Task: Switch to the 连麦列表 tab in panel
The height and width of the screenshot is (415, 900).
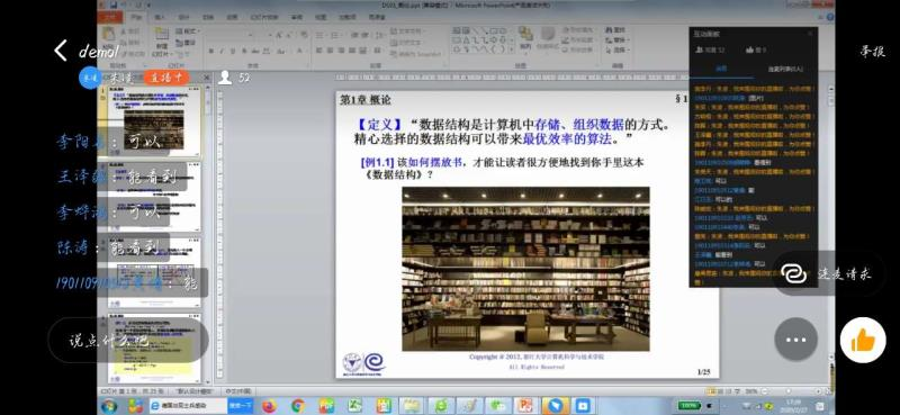Action: [786, 69]
